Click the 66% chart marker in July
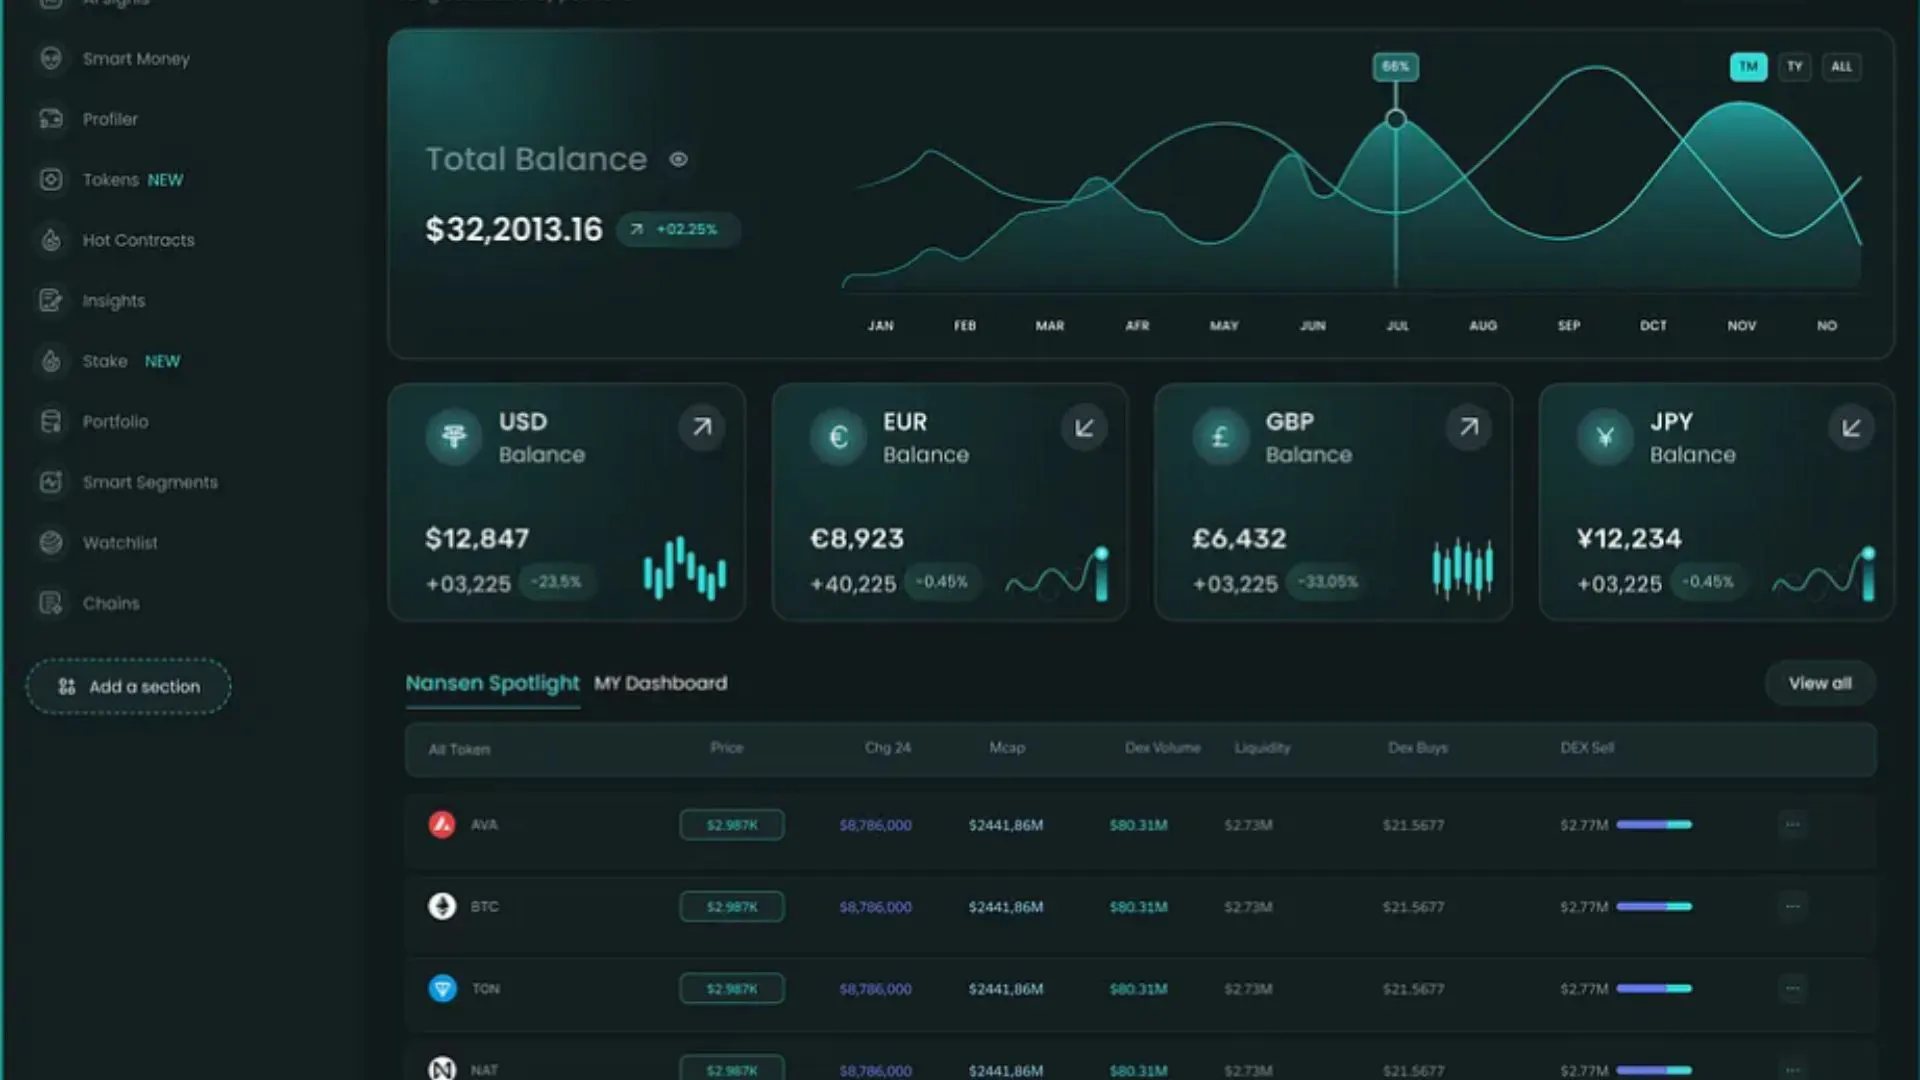 [x=1395, y=67]
